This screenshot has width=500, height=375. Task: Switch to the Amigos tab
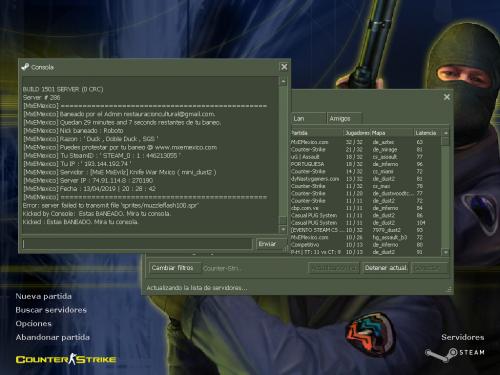[344, 118]
